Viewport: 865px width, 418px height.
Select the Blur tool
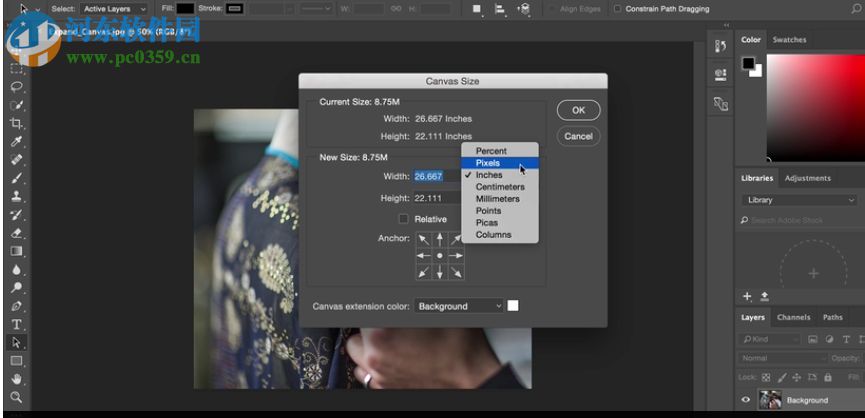pyautogui.click(x=17, y=269)
